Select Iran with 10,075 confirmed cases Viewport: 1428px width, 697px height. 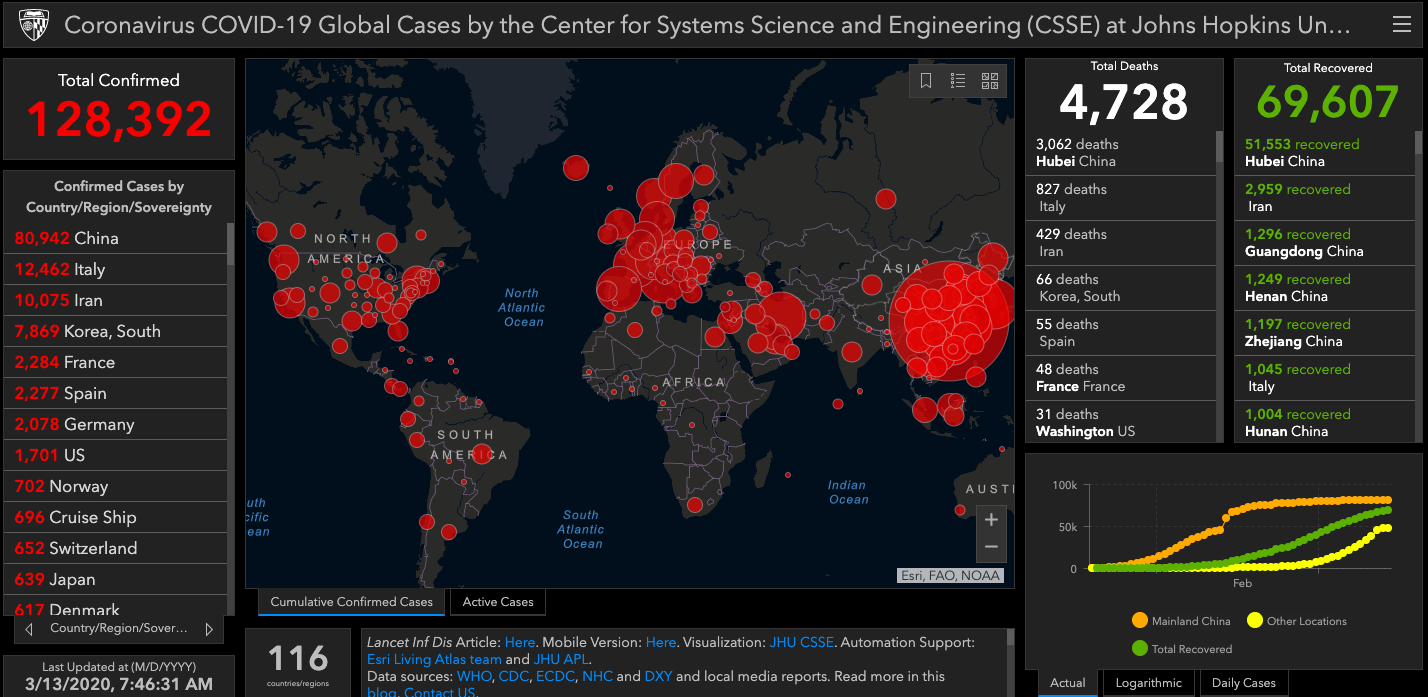point(116,300)
